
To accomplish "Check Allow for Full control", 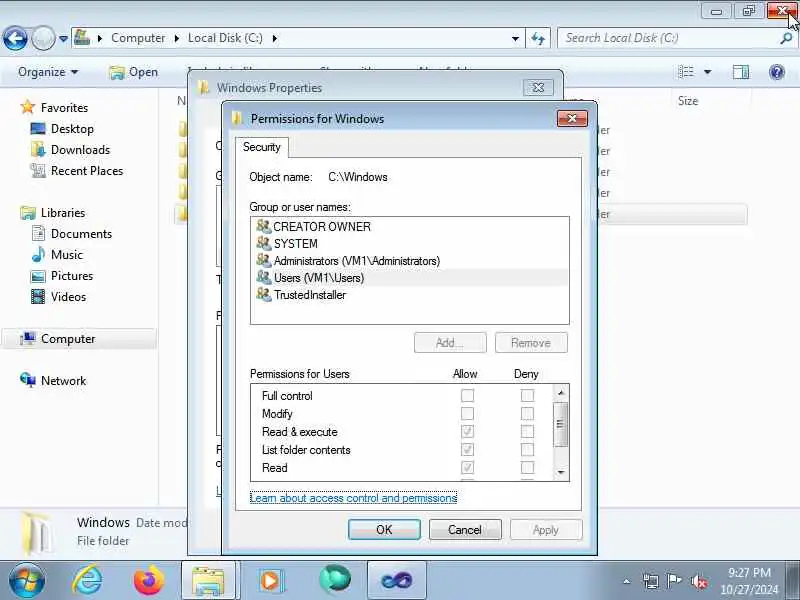I will click(467, 395).
